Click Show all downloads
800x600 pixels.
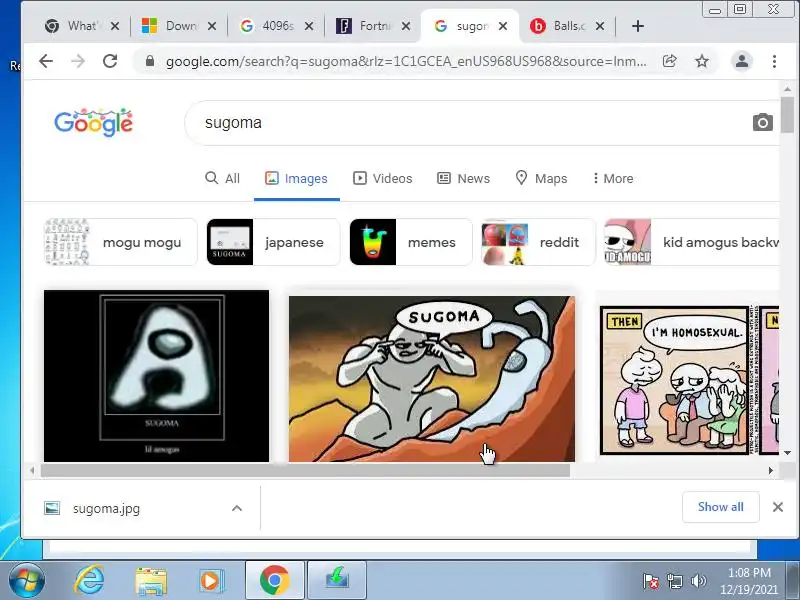click(x=720, y=507)
